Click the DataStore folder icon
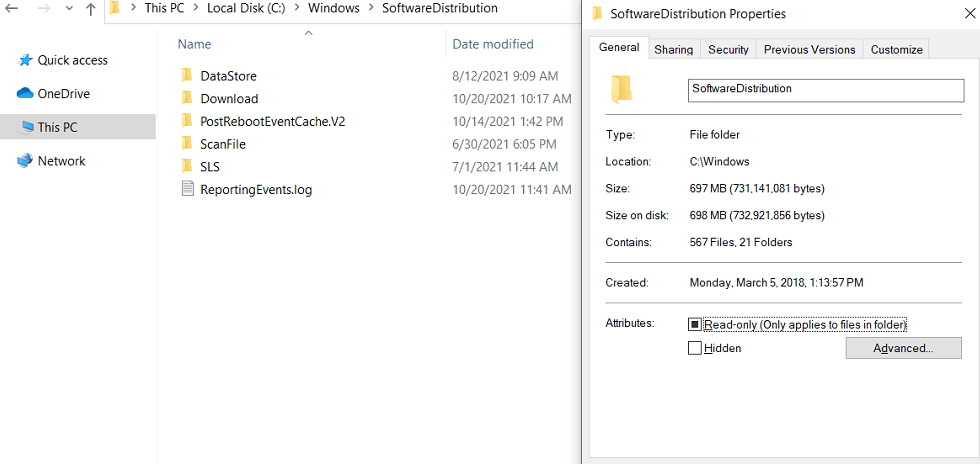Viewport: 980px width, 464px height. [x=187, y=76]
